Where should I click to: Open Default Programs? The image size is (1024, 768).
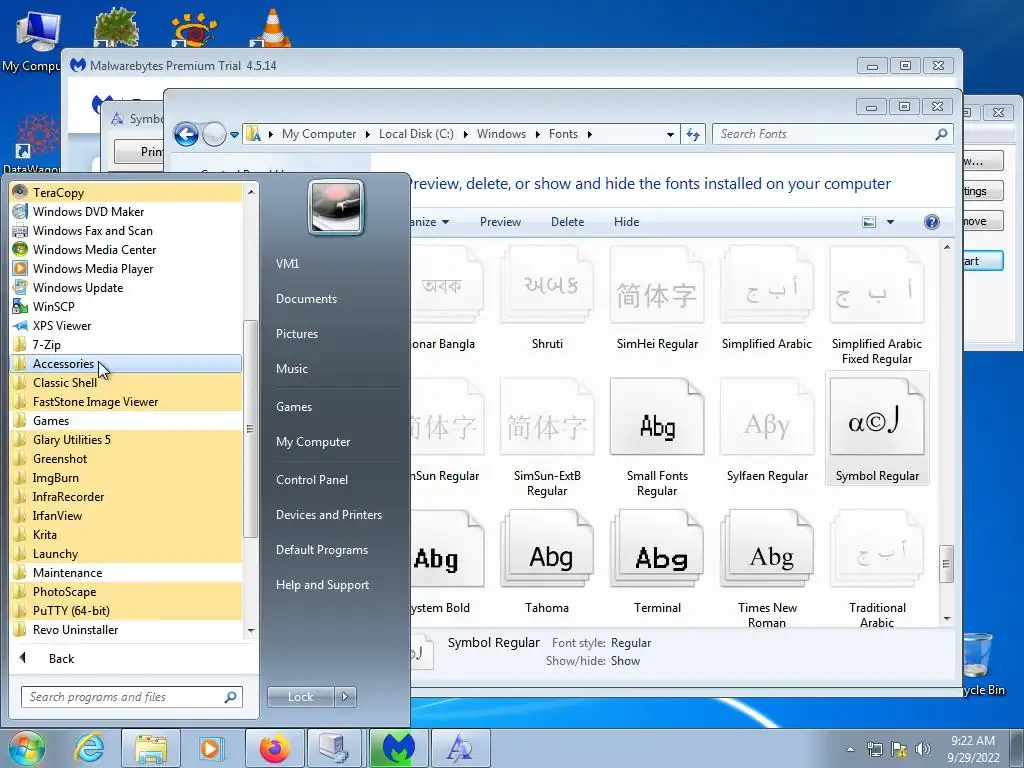[x=321, y=550]
